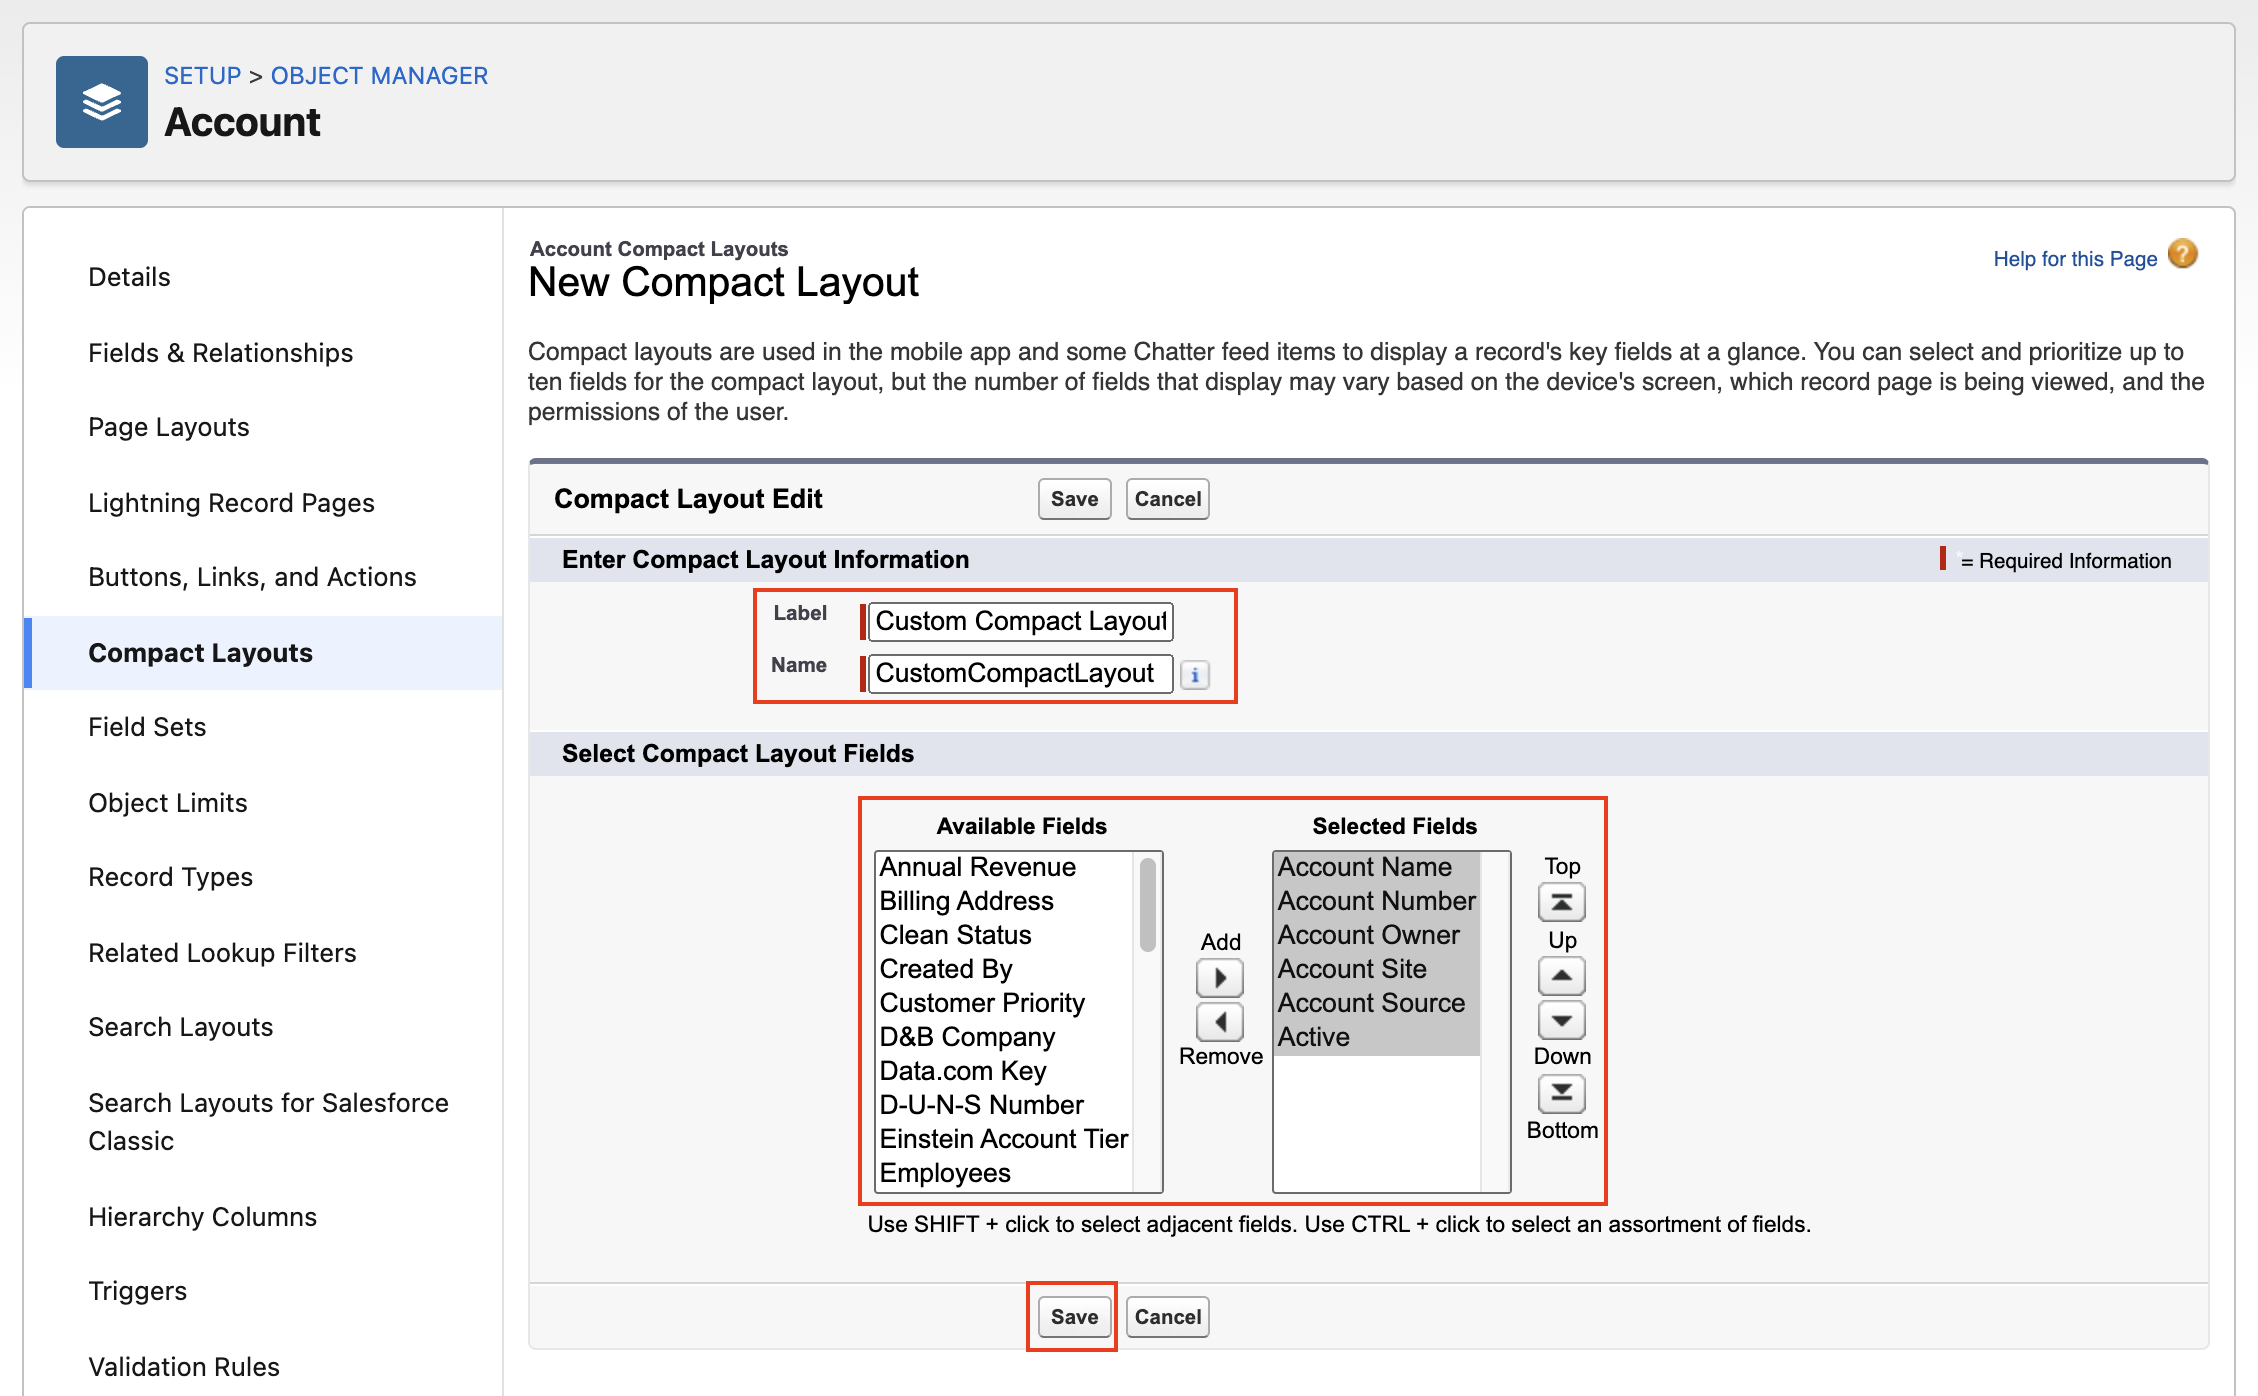Click into the Label text field
Viewport: 2258px width, 1396px height.
click(x=1019, y=621)
